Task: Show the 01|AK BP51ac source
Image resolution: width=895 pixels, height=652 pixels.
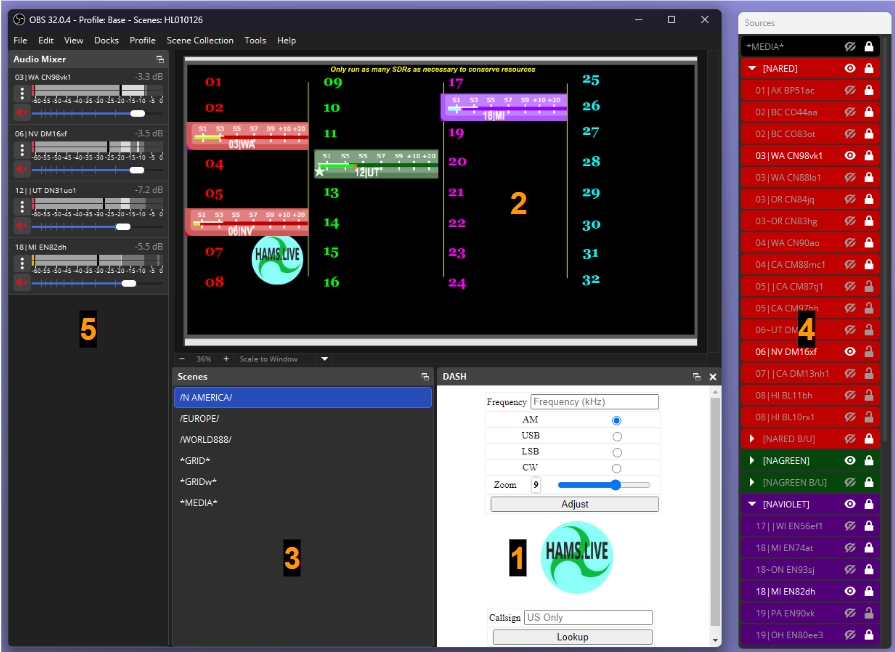Action: (848, 90)
